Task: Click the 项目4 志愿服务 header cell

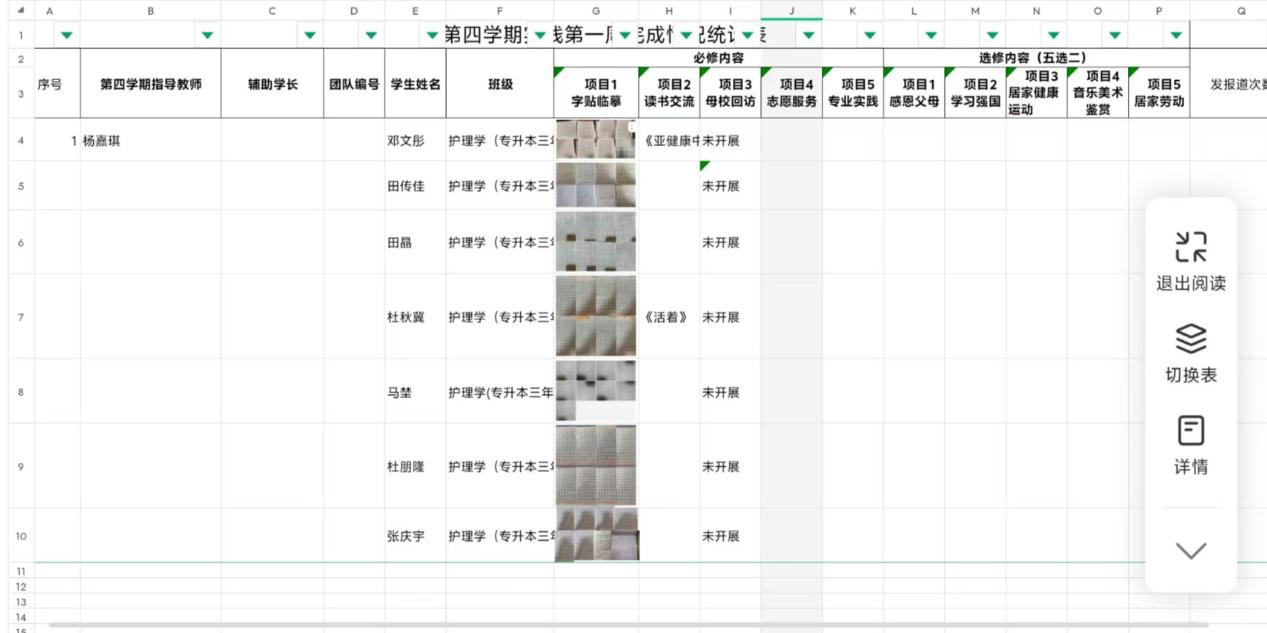Action: point(791,93)
